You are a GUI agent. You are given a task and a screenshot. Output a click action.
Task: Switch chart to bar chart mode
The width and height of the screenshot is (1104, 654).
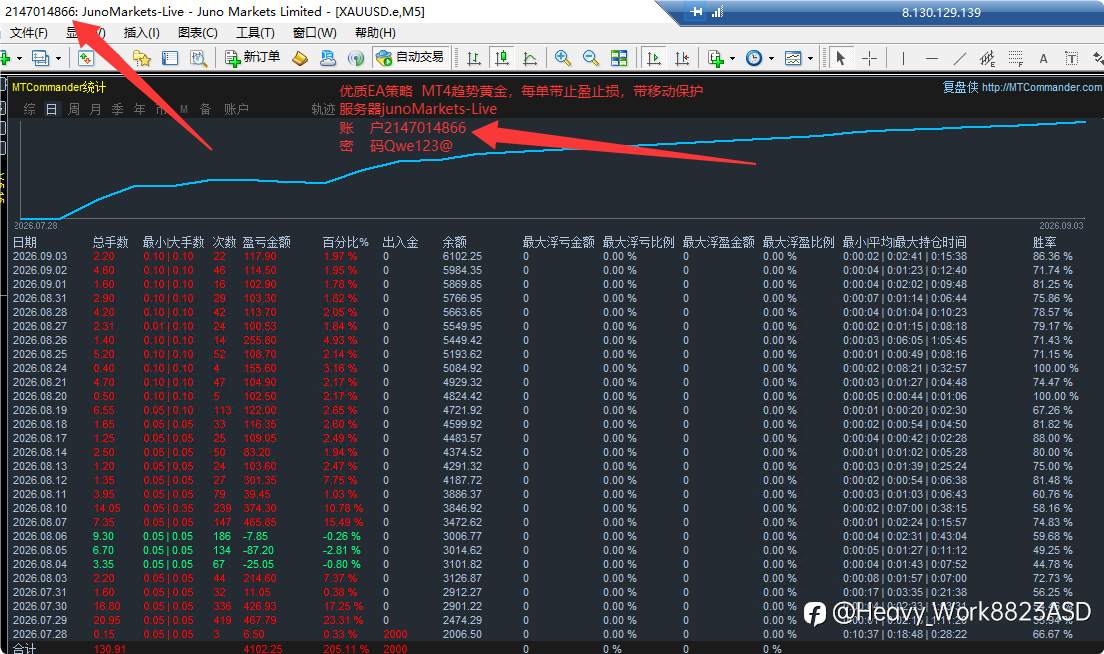tap(474, 58)
